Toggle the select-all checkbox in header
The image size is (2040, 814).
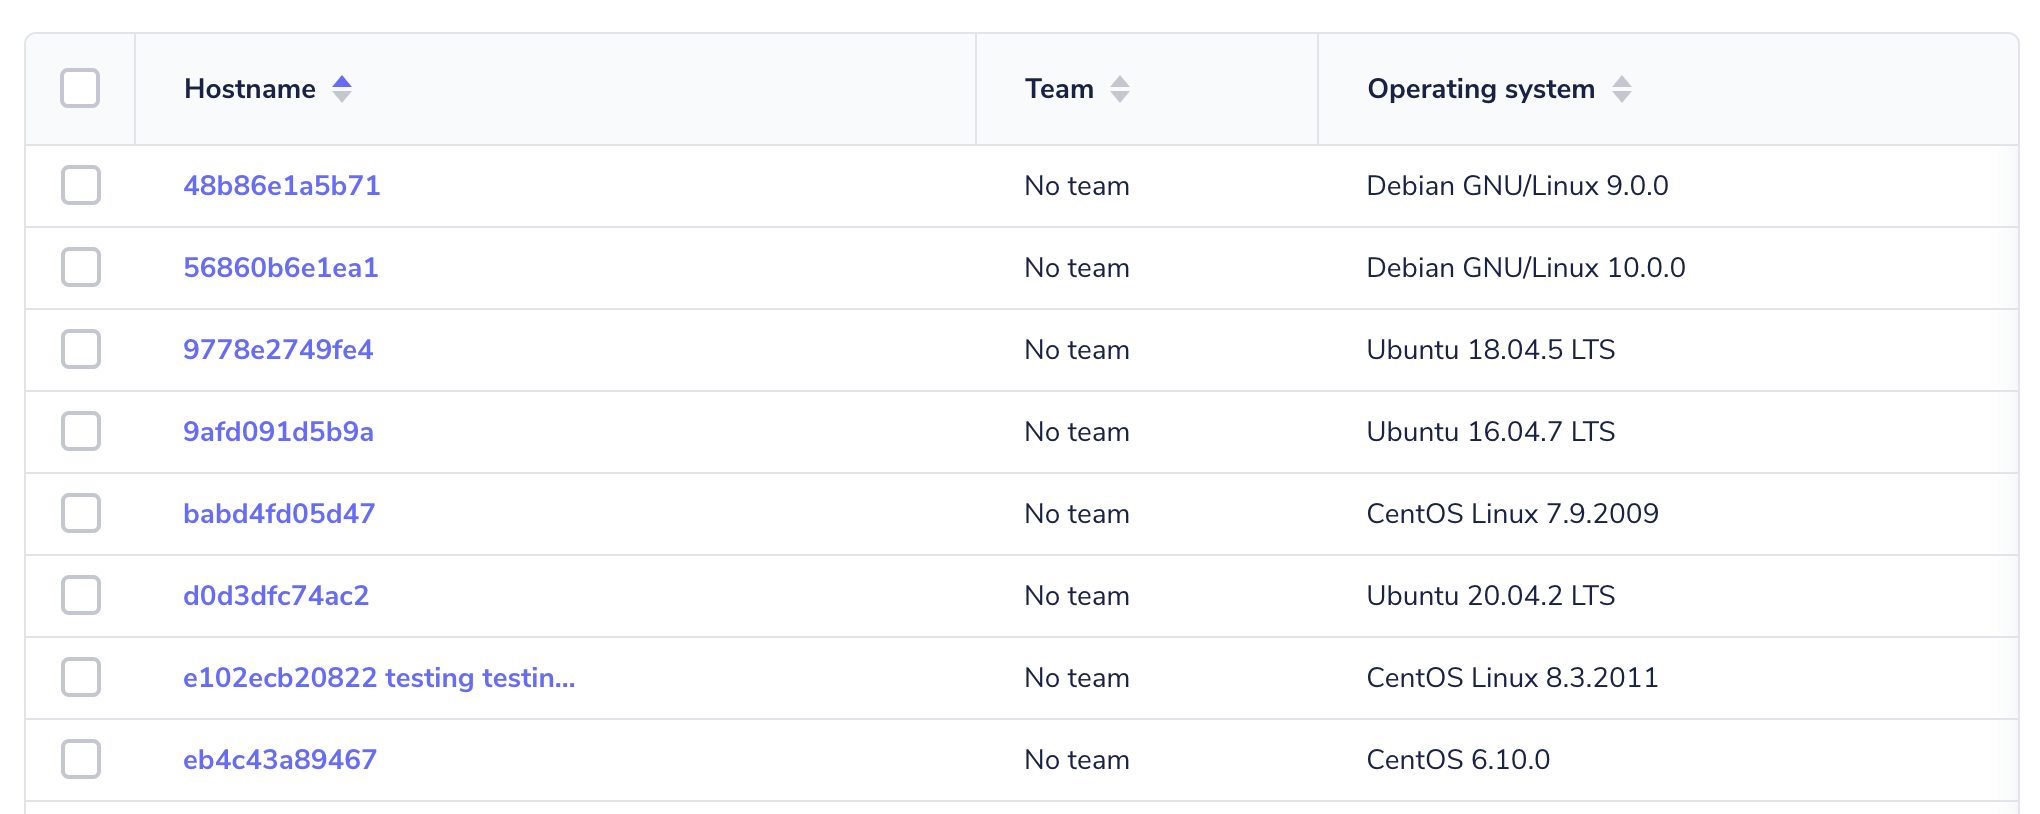point(80,88)
